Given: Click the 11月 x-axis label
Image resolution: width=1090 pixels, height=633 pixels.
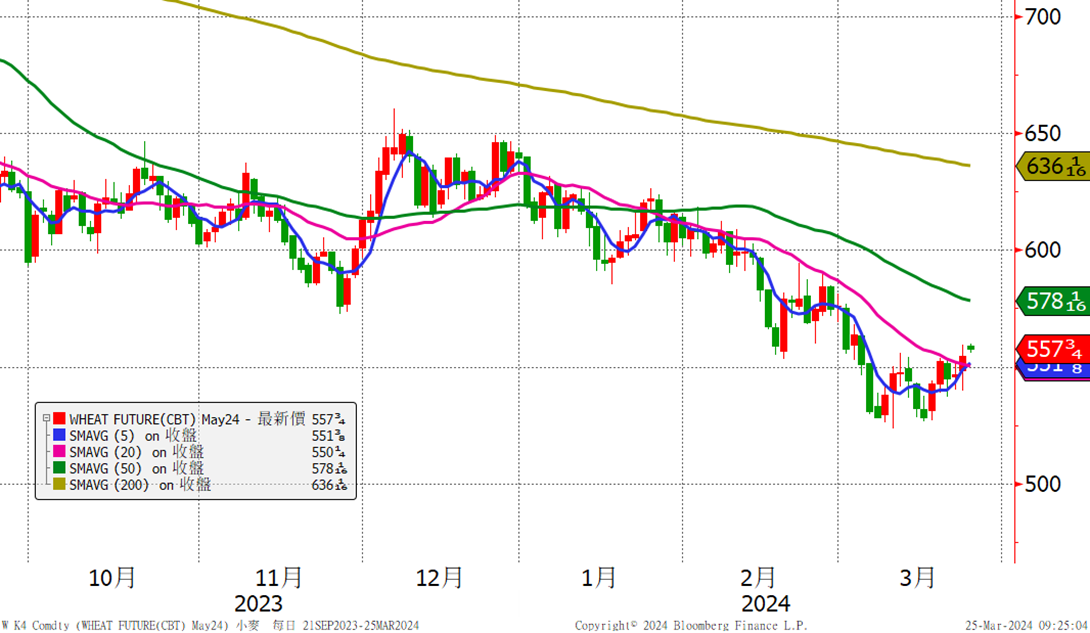Looking at the screenshot, I should pyautogui.click(x=279, y=577).
